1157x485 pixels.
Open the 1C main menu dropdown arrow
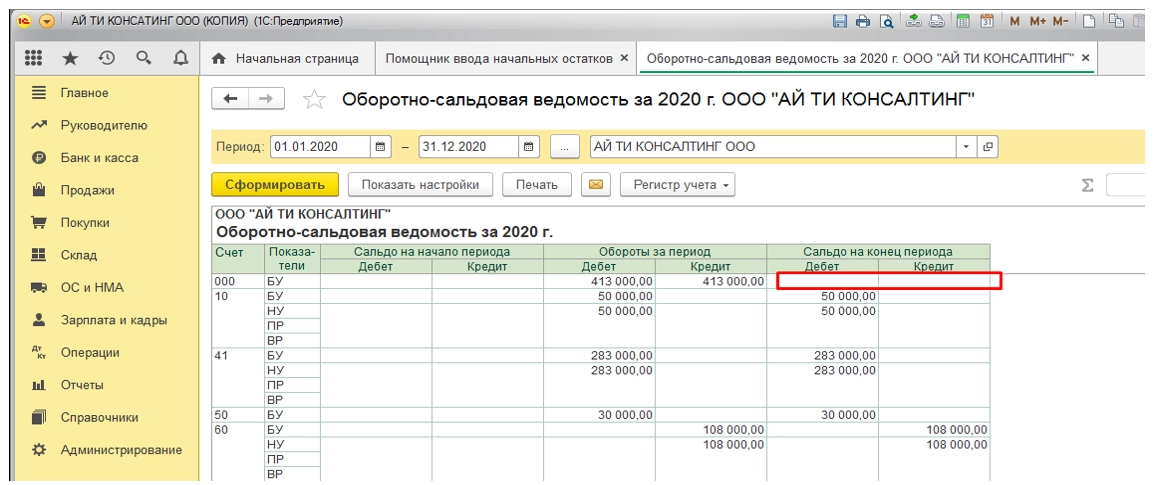[47, 21]
